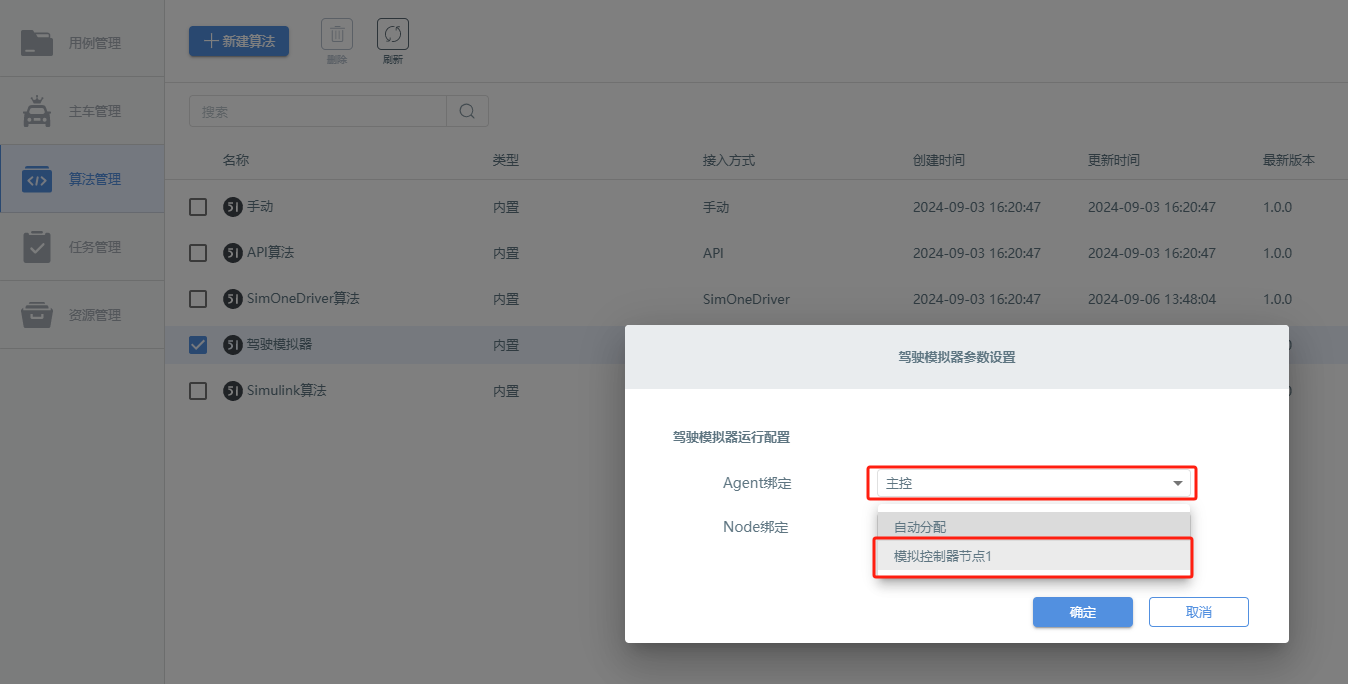Select 任务管理 clipboard icon in sidebar
The width and height of the screenshot is (1348, 684).
(x=37, y=247)
